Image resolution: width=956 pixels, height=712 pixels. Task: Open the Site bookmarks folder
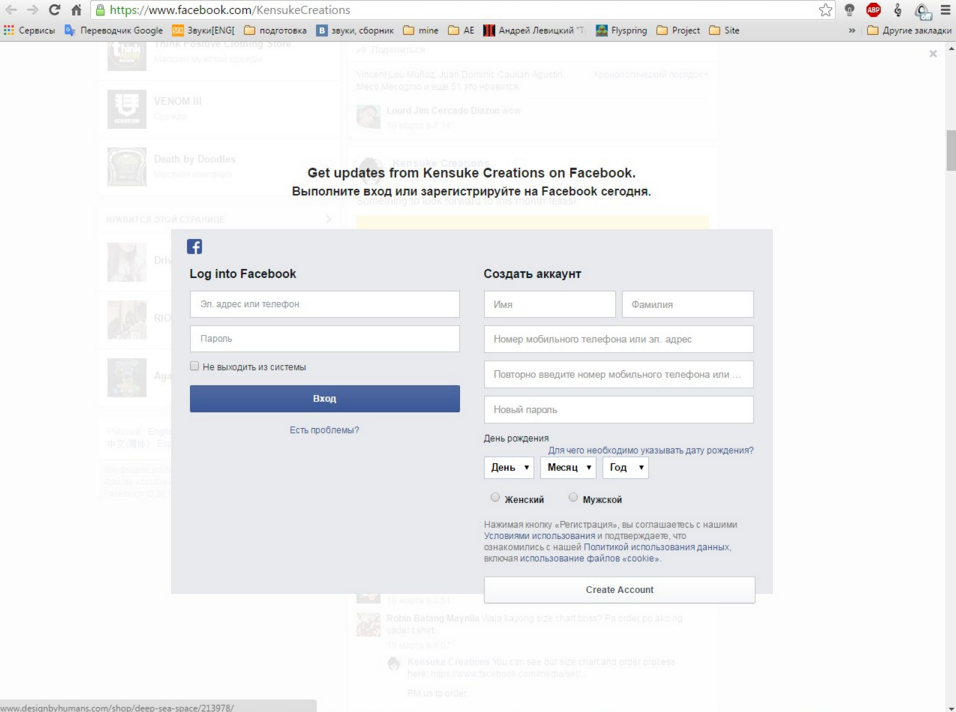[x=724, y=30]
